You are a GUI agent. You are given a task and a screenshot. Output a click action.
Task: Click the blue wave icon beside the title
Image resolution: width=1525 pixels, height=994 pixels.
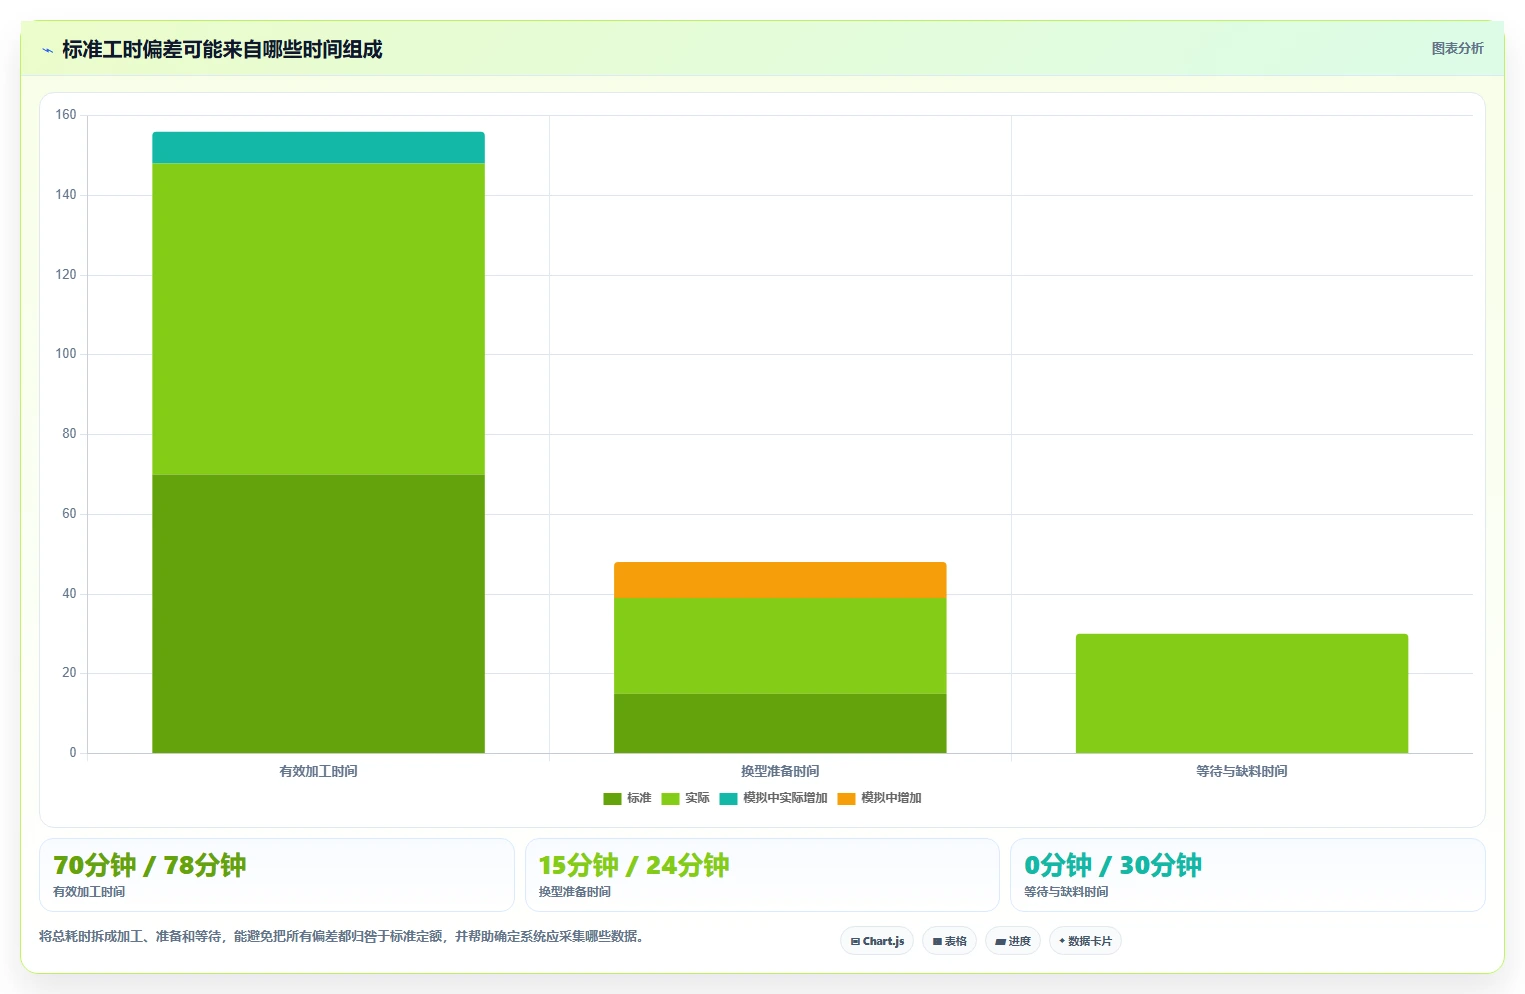click(x=47, y=50)
